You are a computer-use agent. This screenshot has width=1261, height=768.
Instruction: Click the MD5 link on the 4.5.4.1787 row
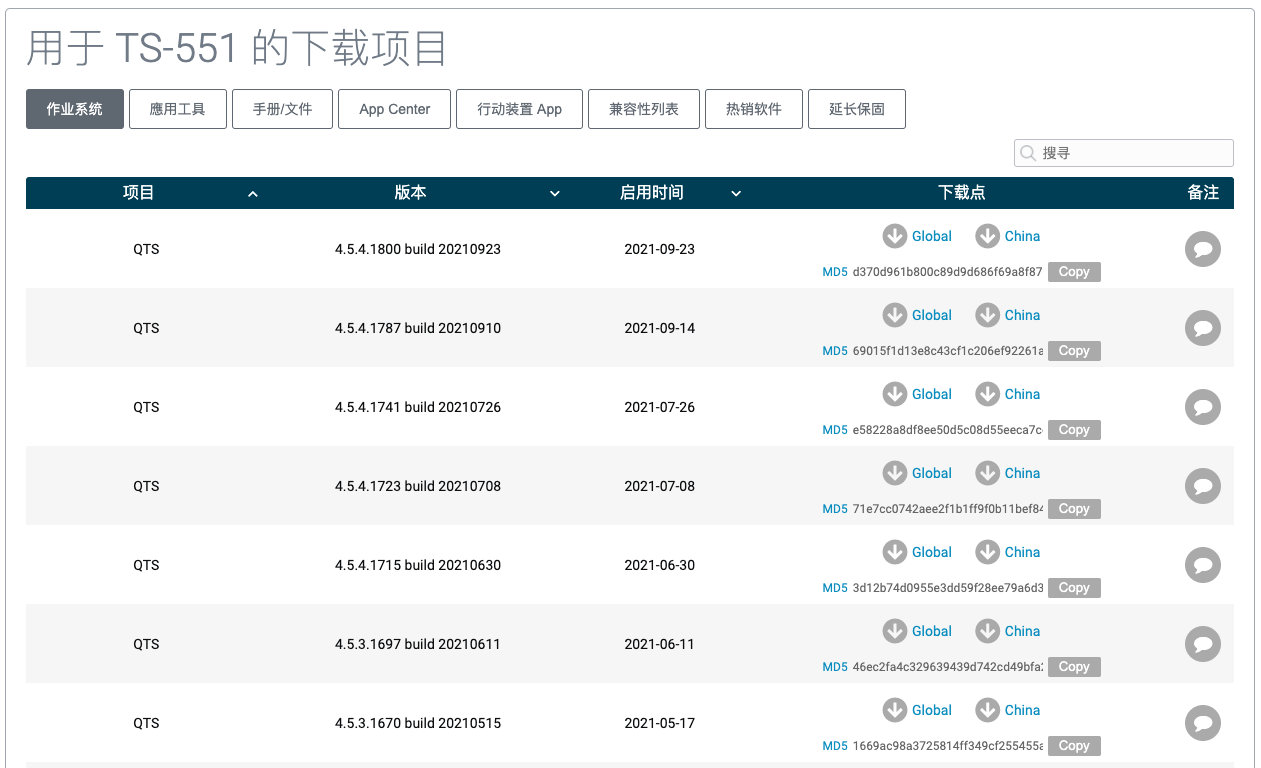[x=834, y=351]
